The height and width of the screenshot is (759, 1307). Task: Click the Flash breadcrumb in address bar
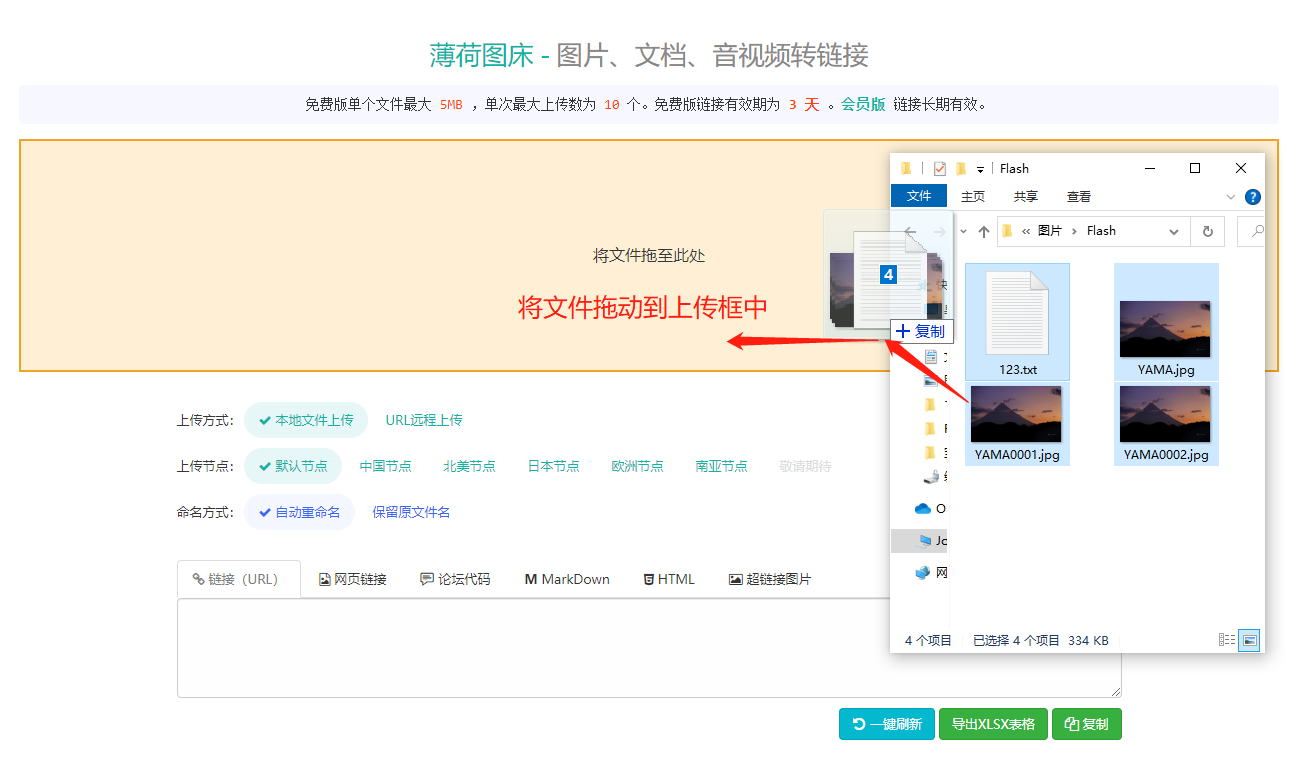tap(1101, 231)
